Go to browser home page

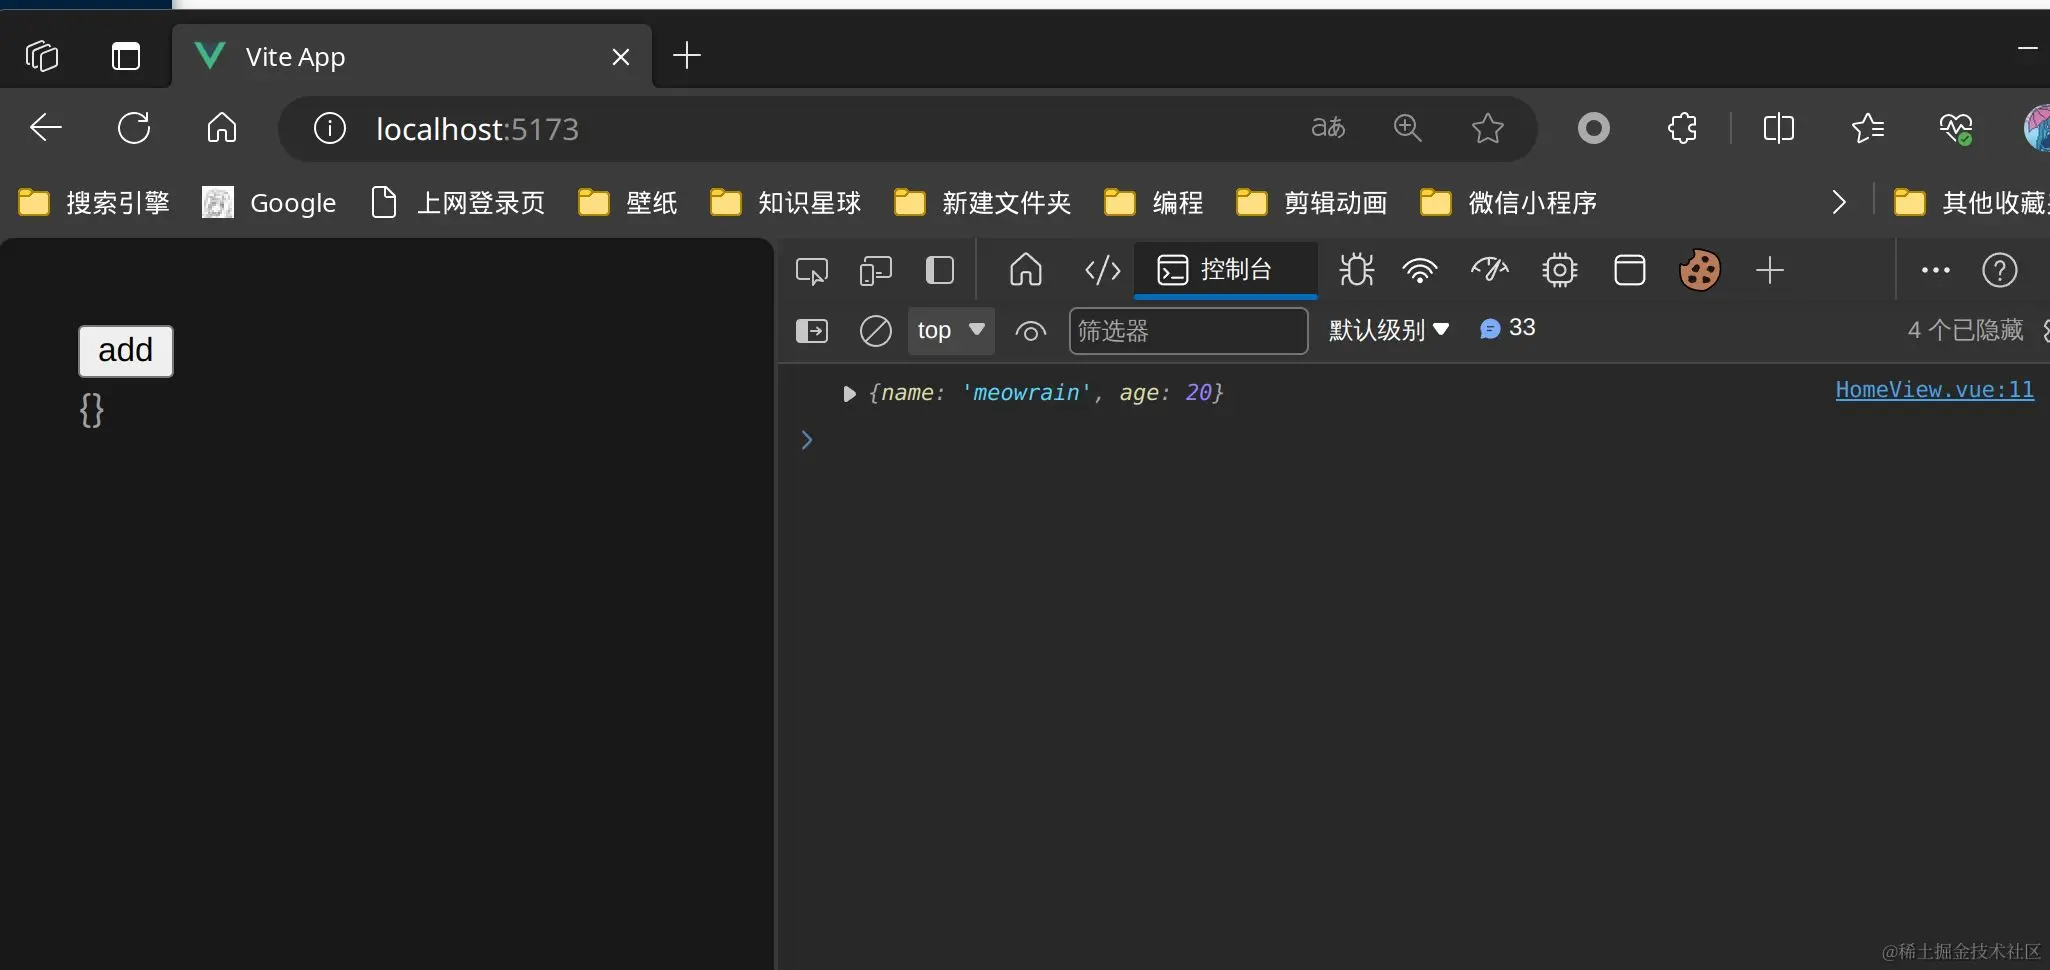[222, 128]
